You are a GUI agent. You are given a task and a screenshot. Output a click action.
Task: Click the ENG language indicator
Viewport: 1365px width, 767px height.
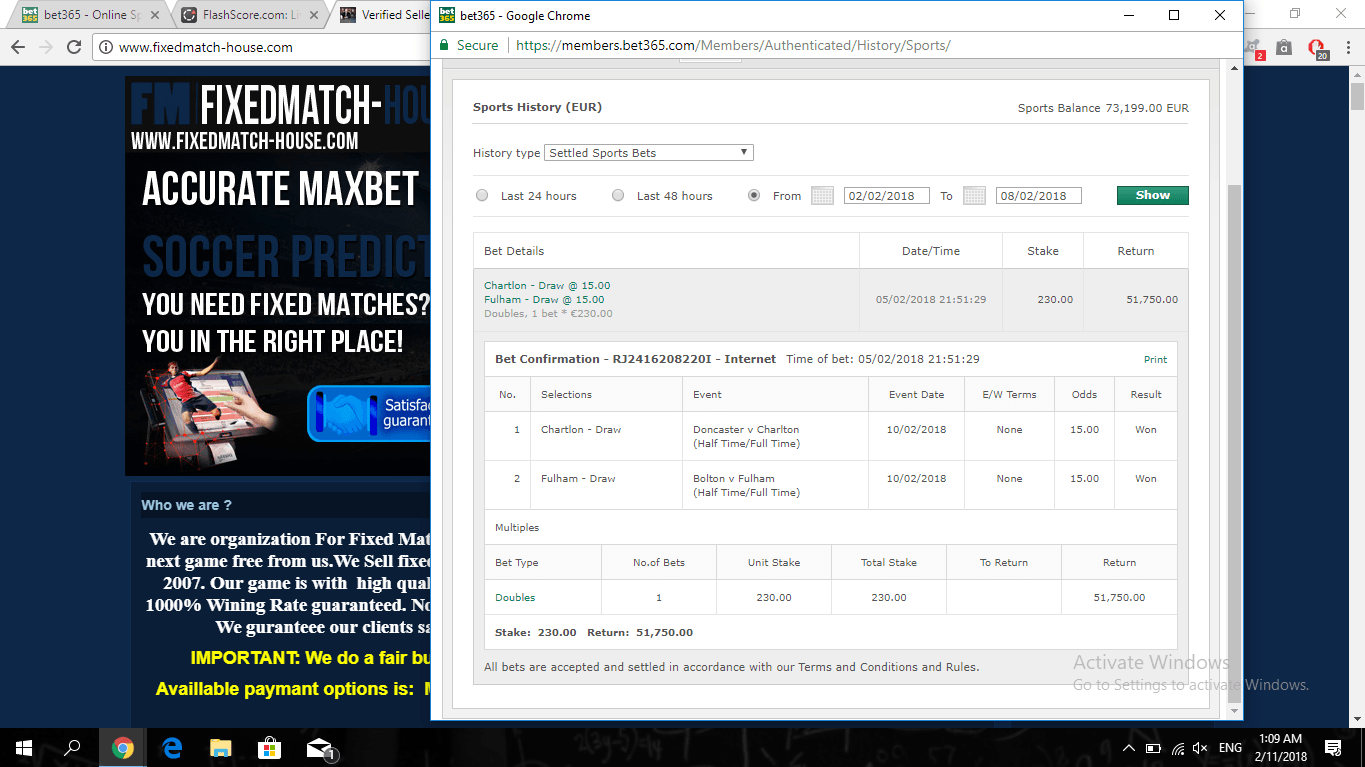pyautogui.click(x=1230, y=748)
